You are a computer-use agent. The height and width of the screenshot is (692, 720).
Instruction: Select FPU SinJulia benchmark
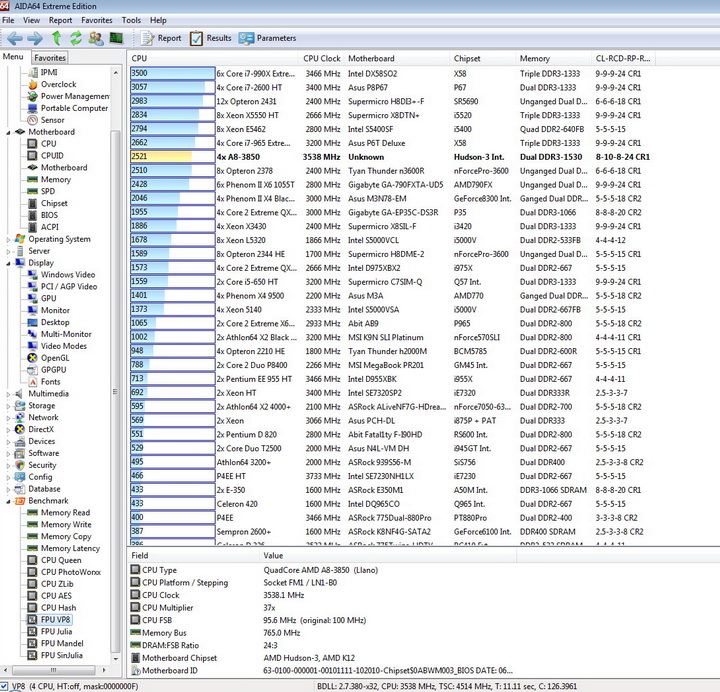[x=62, y=655]
